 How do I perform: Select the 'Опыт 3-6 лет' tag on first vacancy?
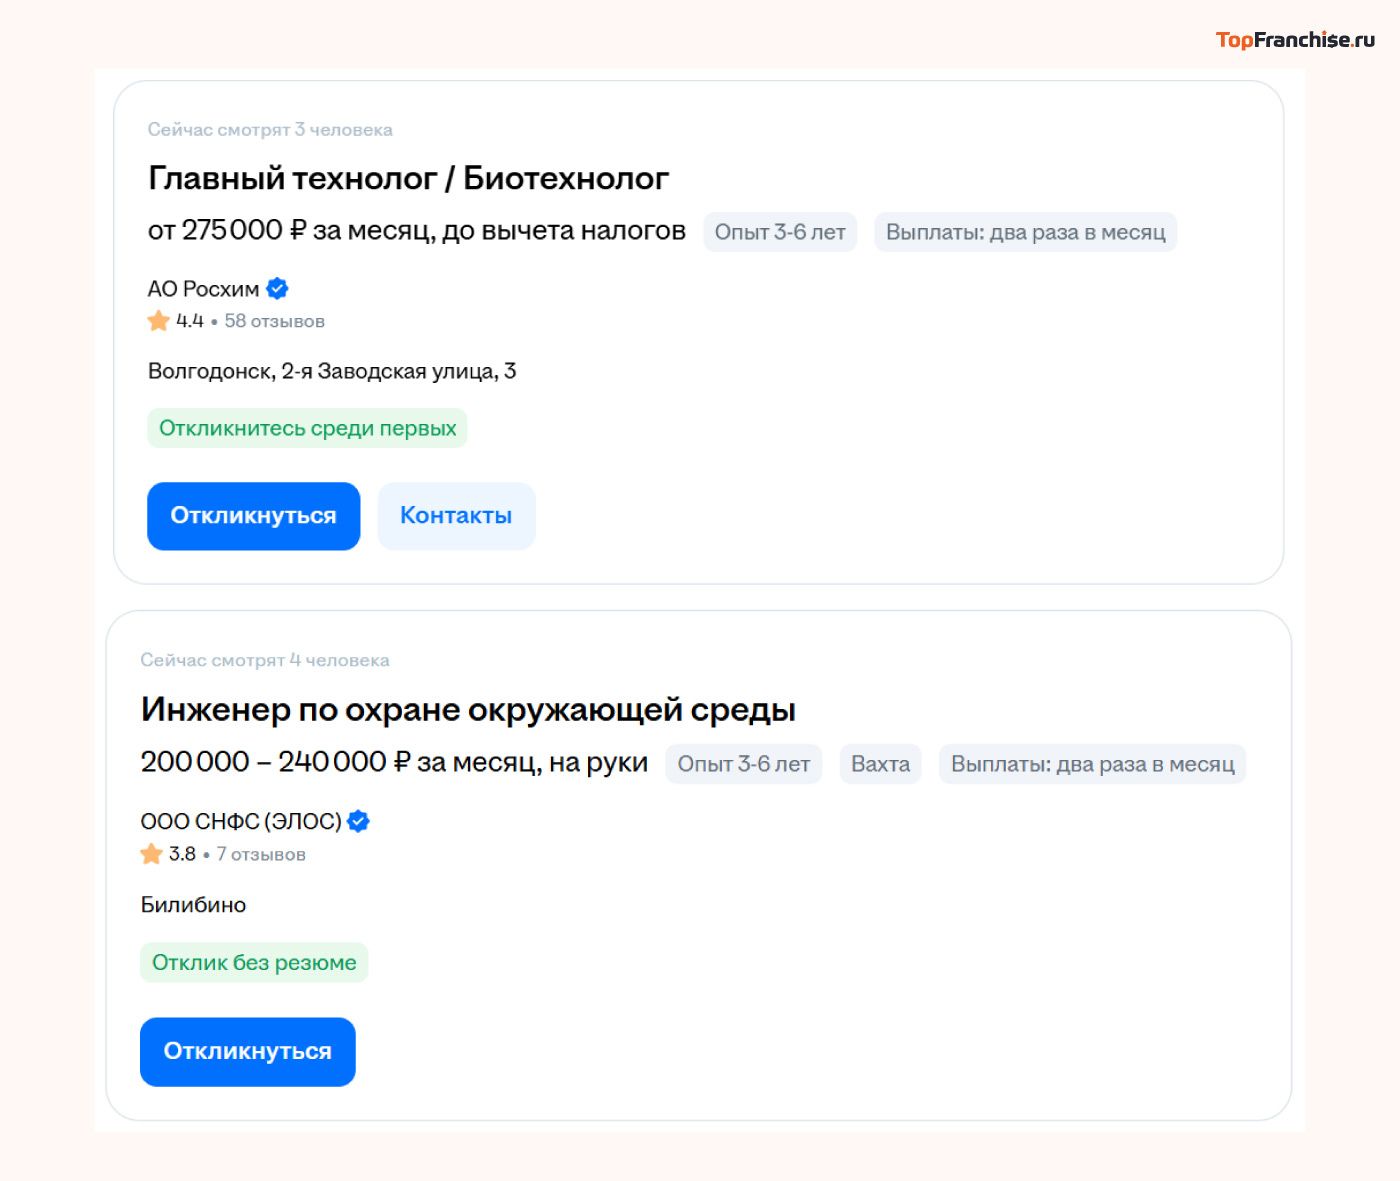(x=779, y=231)
